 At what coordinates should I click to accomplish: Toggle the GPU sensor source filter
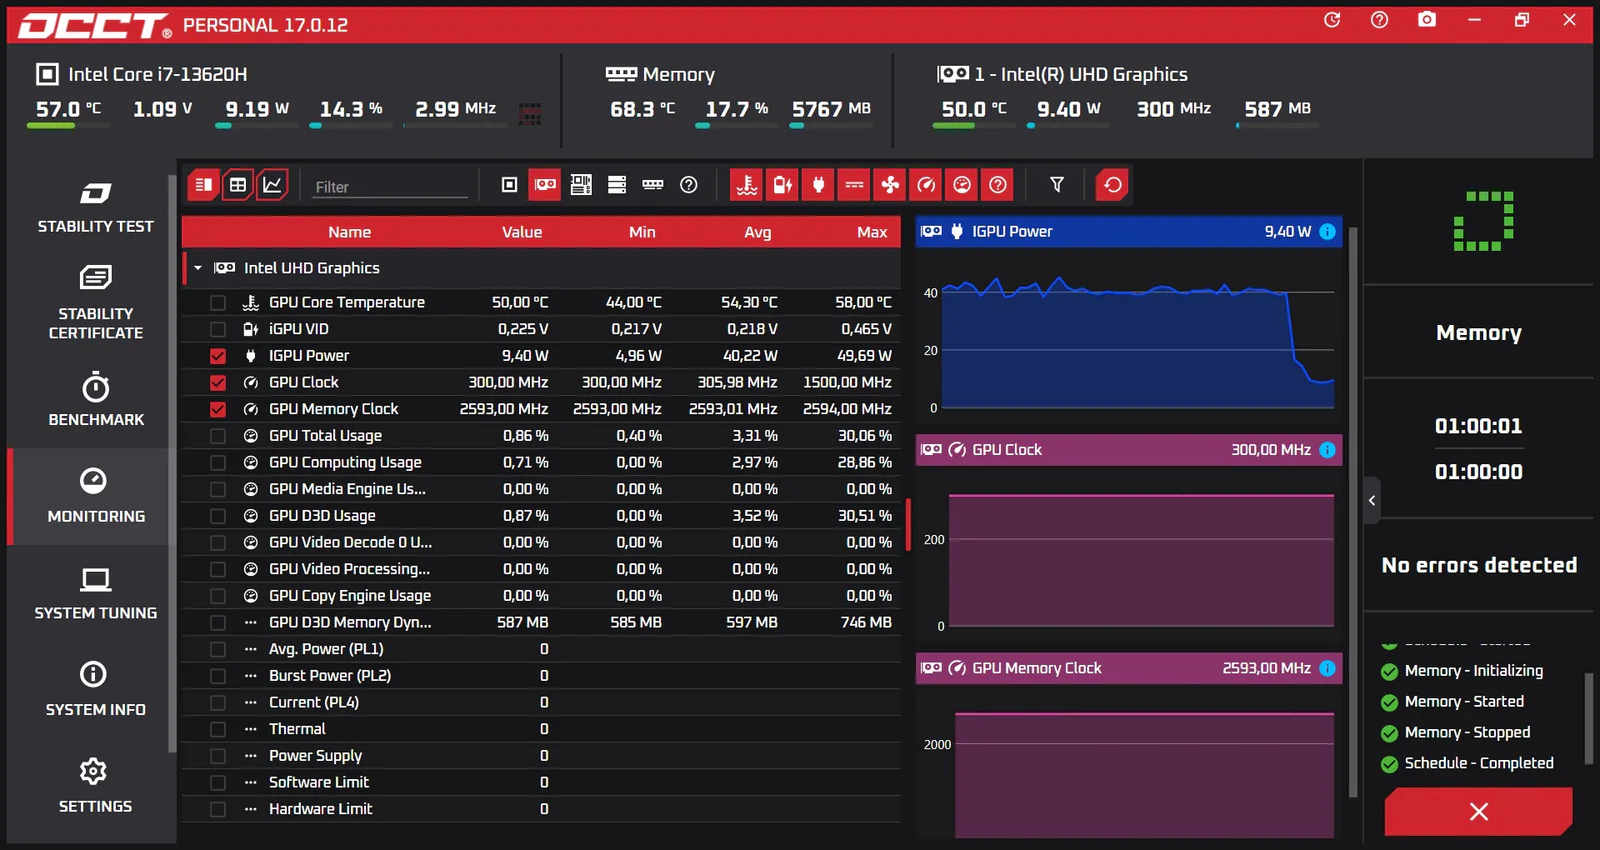click(x=545, y=184)
